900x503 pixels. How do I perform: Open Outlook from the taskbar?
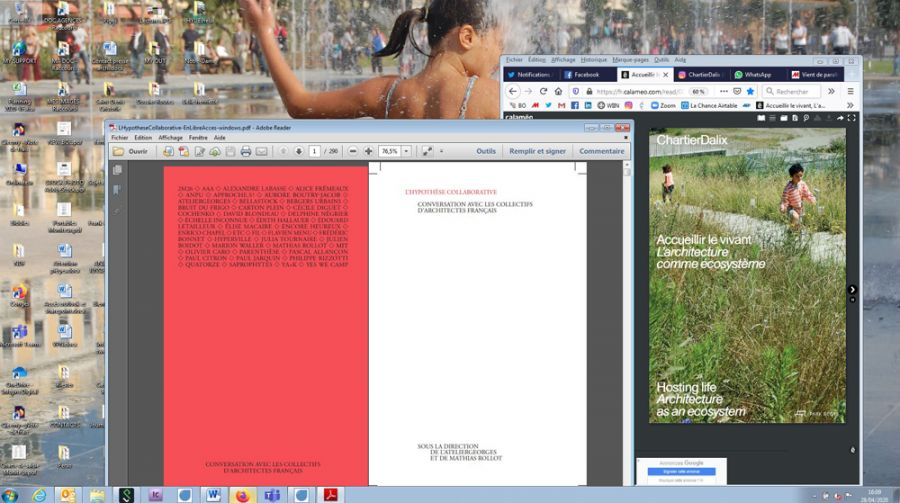(68, 494)
